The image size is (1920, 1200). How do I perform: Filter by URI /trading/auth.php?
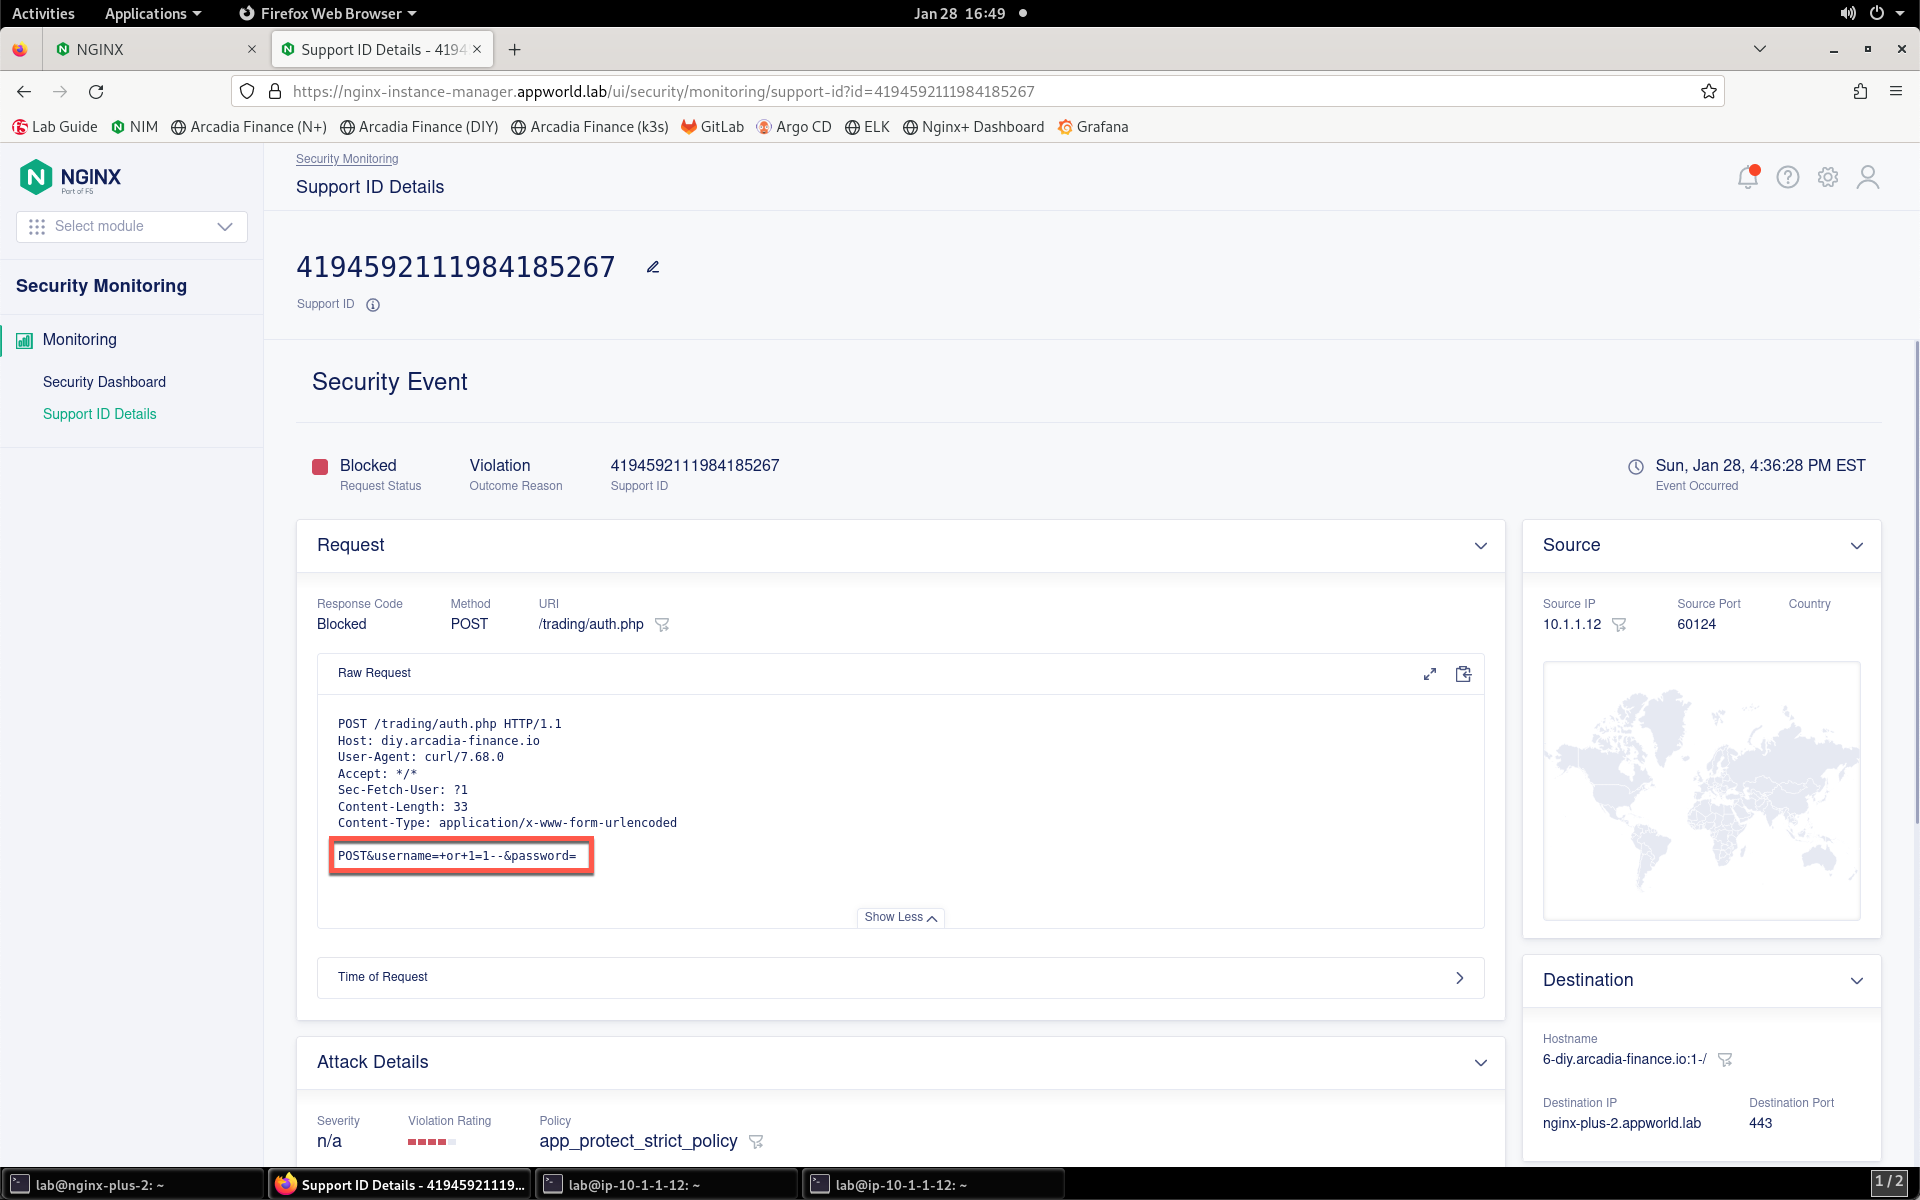click(661, 624)
